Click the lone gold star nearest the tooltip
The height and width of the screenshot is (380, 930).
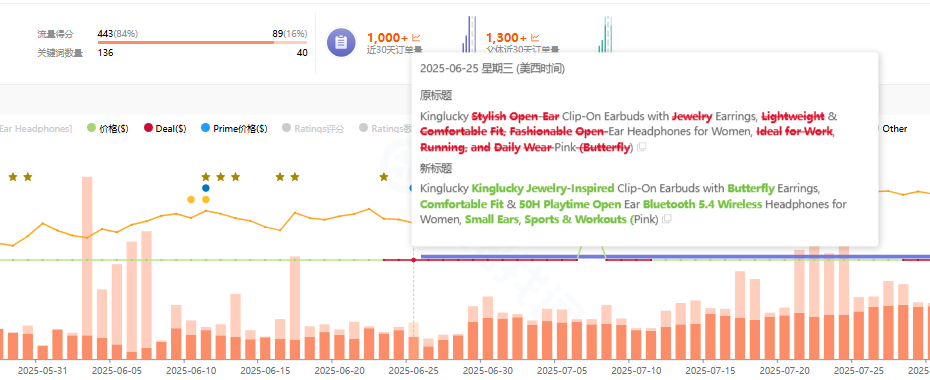coord(384,177)
